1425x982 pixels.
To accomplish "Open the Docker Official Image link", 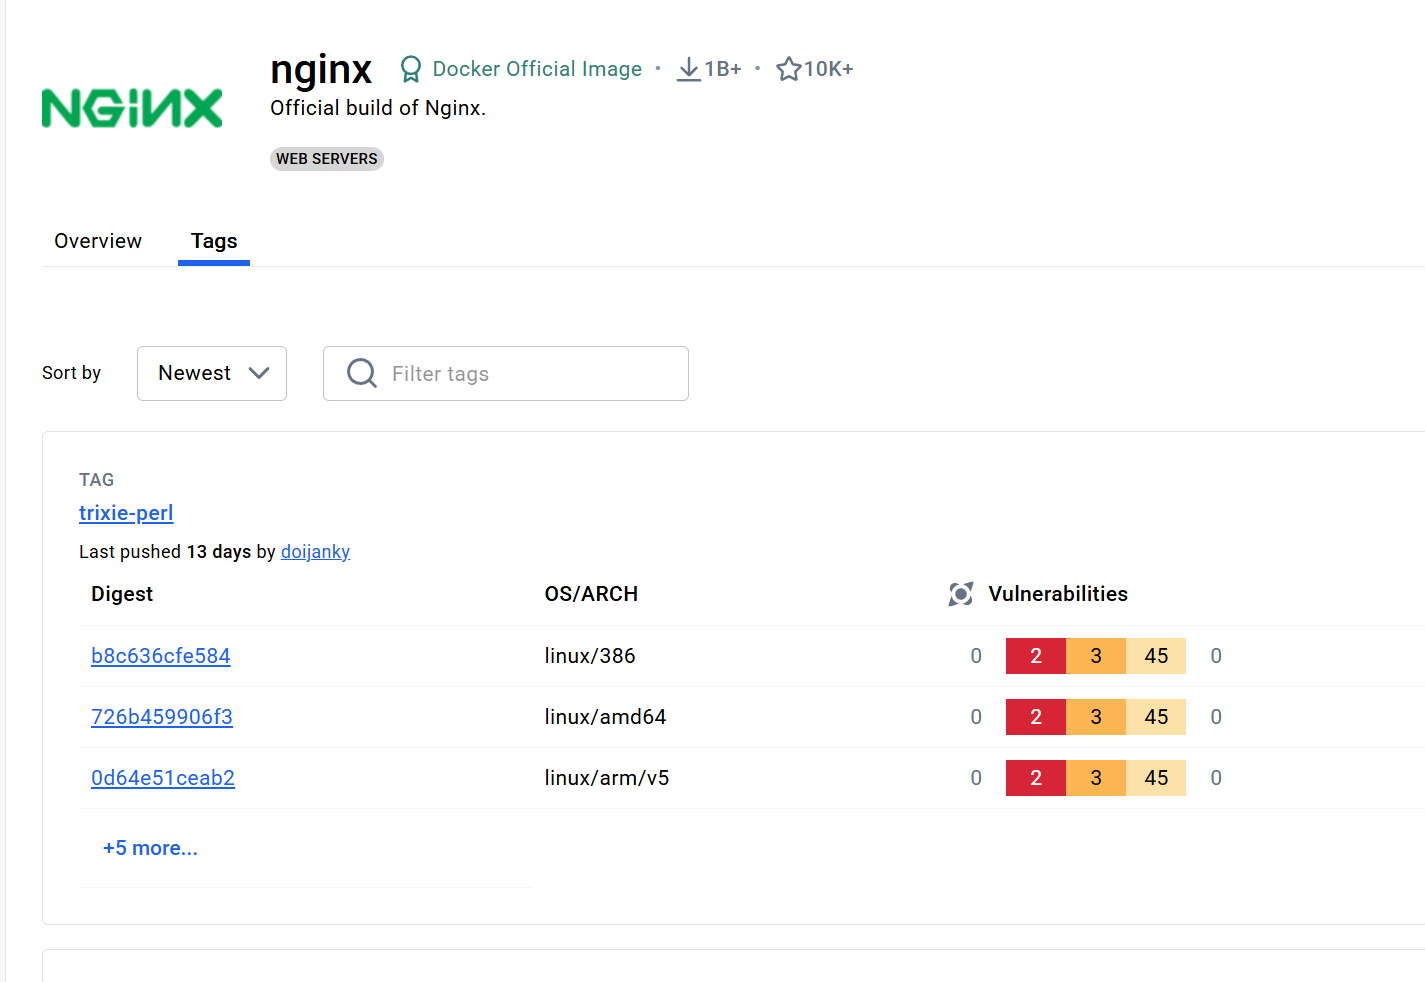I will tap(537, 69).
